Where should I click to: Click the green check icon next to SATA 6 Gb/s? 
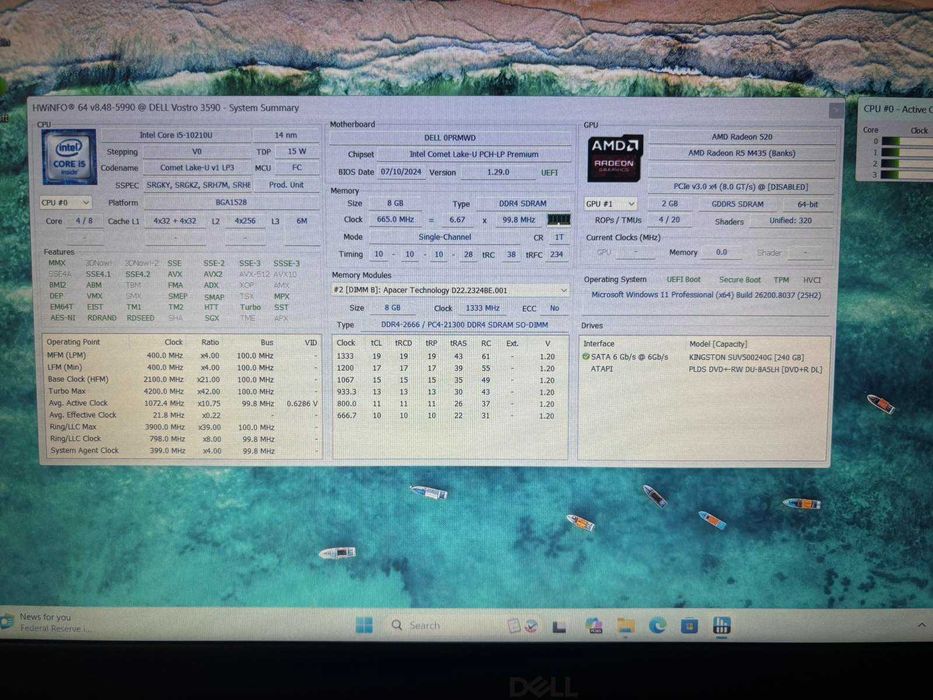(x=586, y=357)
